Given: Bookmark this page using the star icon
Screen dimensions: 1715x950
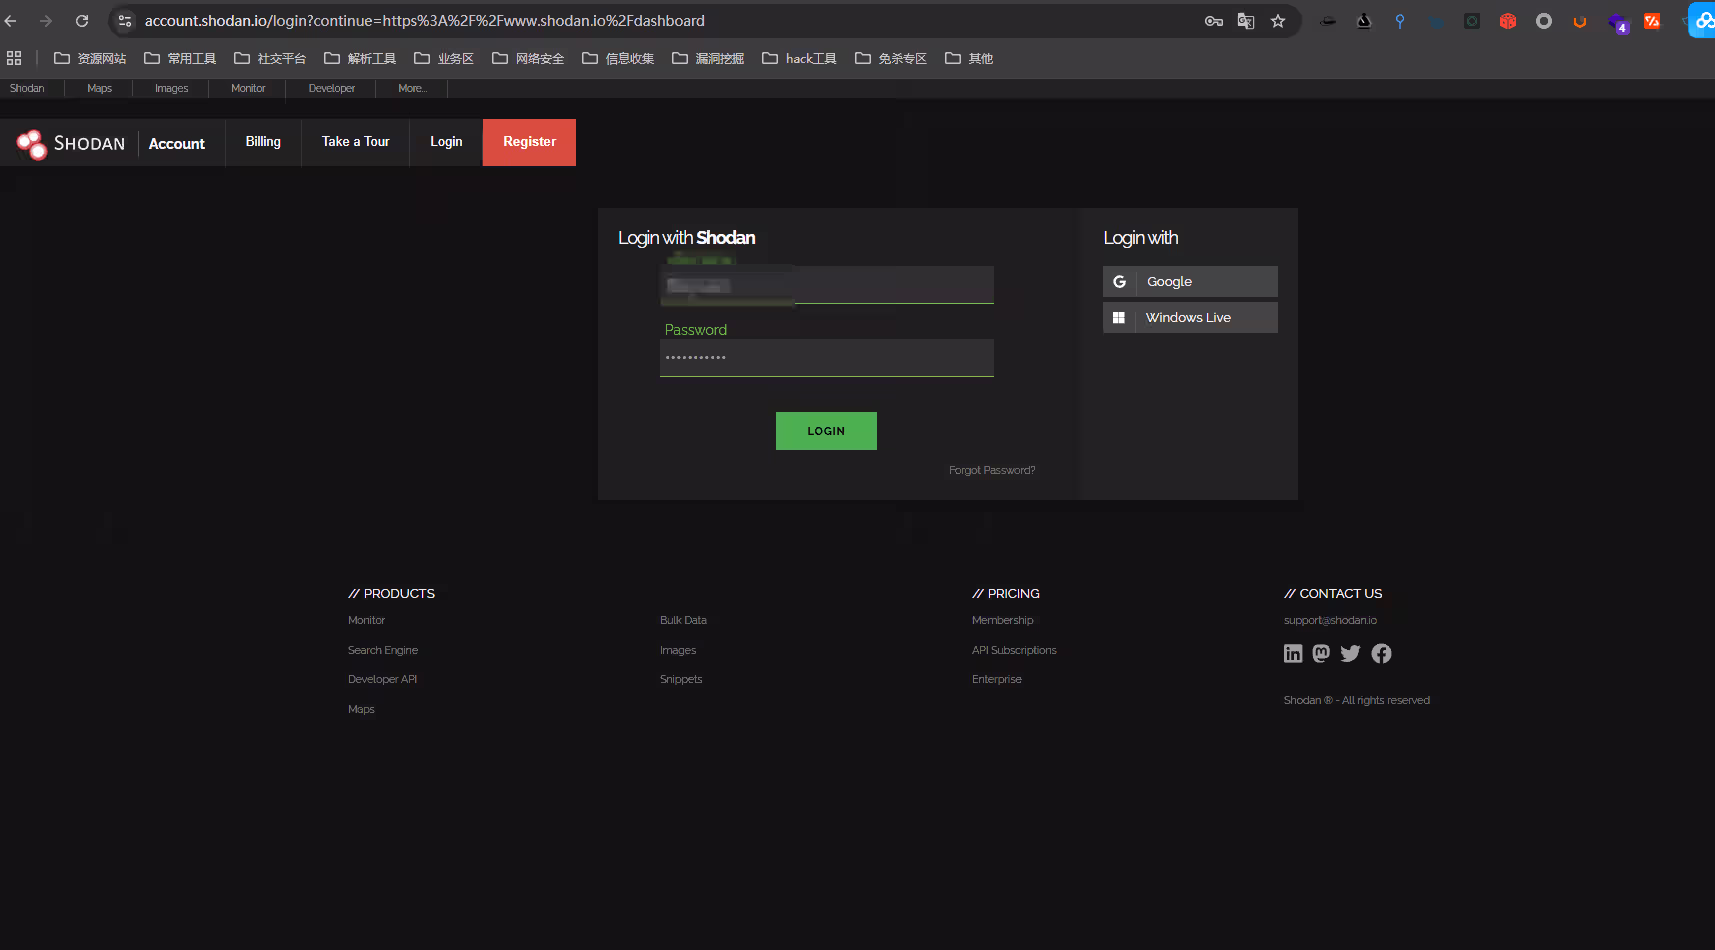Looking at the screenshot, I should click(x=1277, y=20).
